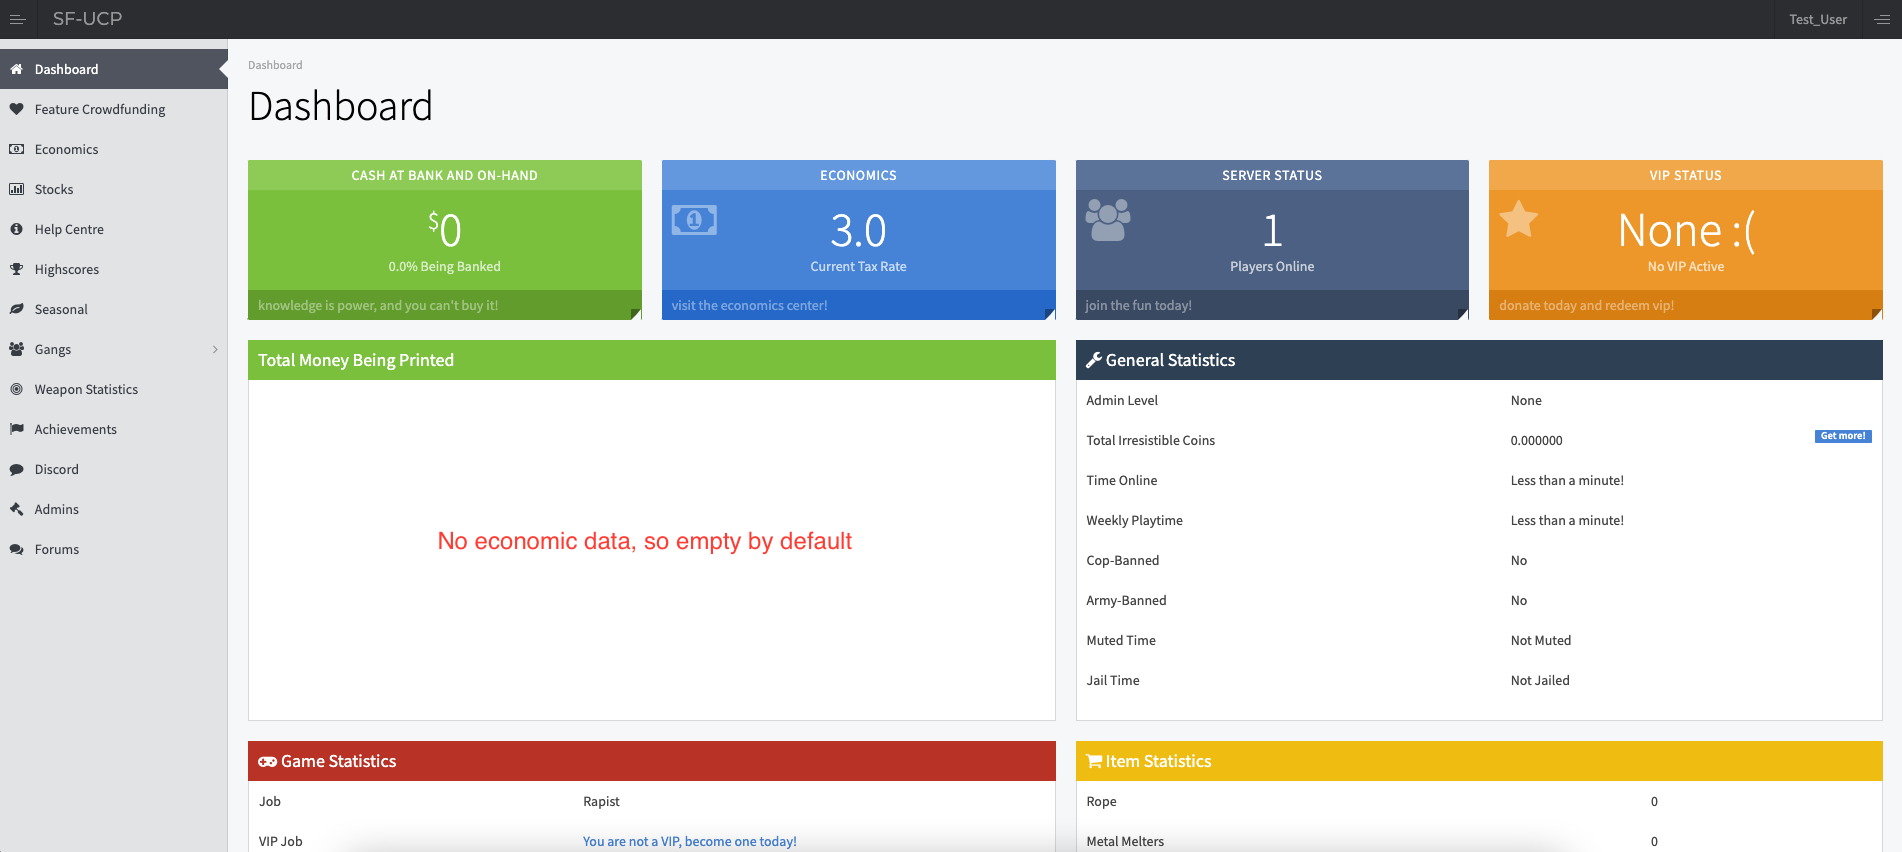Click the users icon in Server Status card
The width and height of the screenshot is (1902, 852).
[1108, 219]
